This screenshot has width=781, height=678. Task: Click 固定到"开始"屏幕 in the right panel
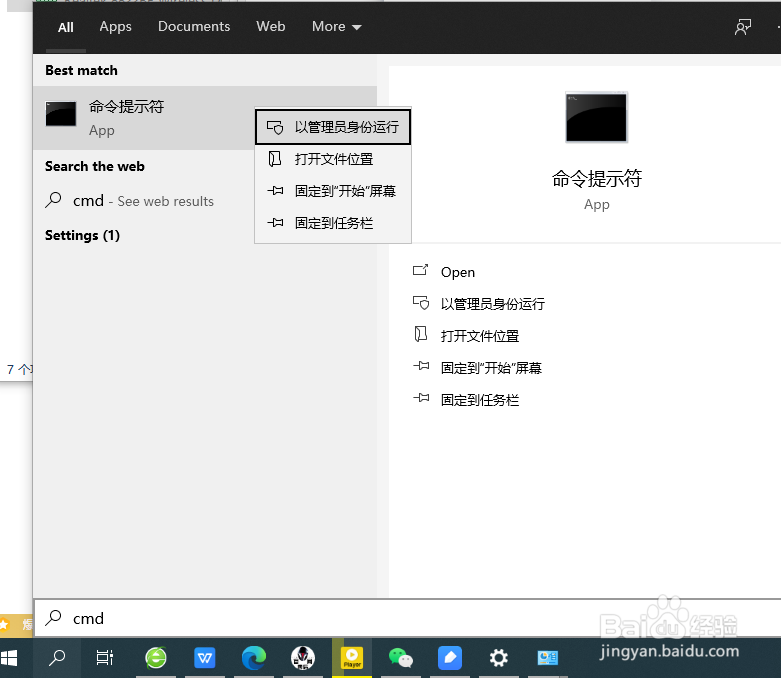click(491, 368)
